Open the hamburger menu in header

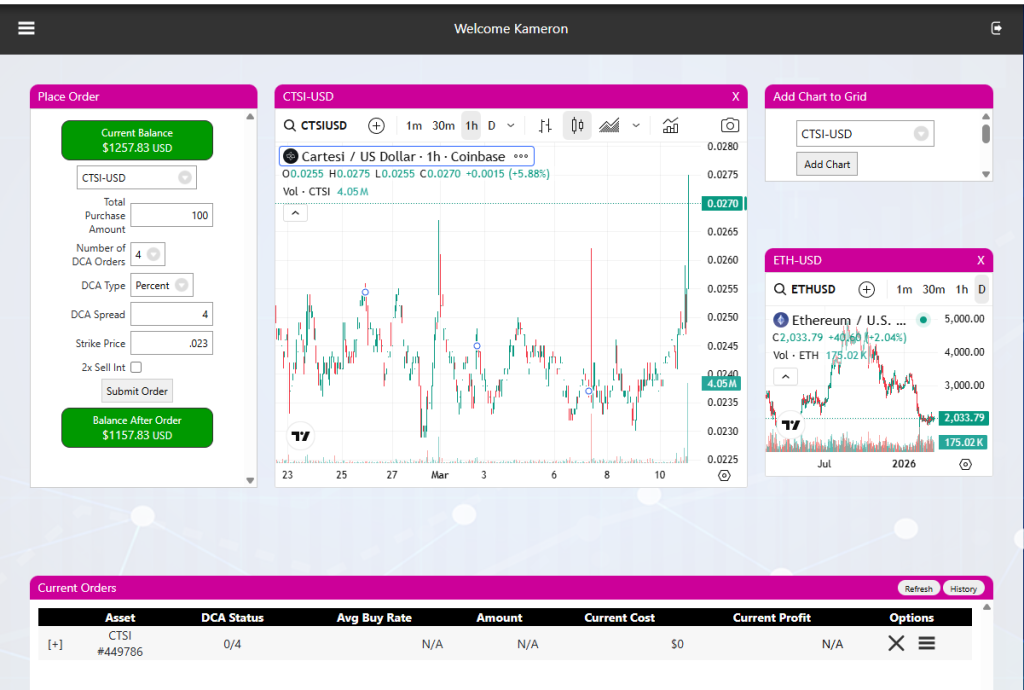point(26,28)
